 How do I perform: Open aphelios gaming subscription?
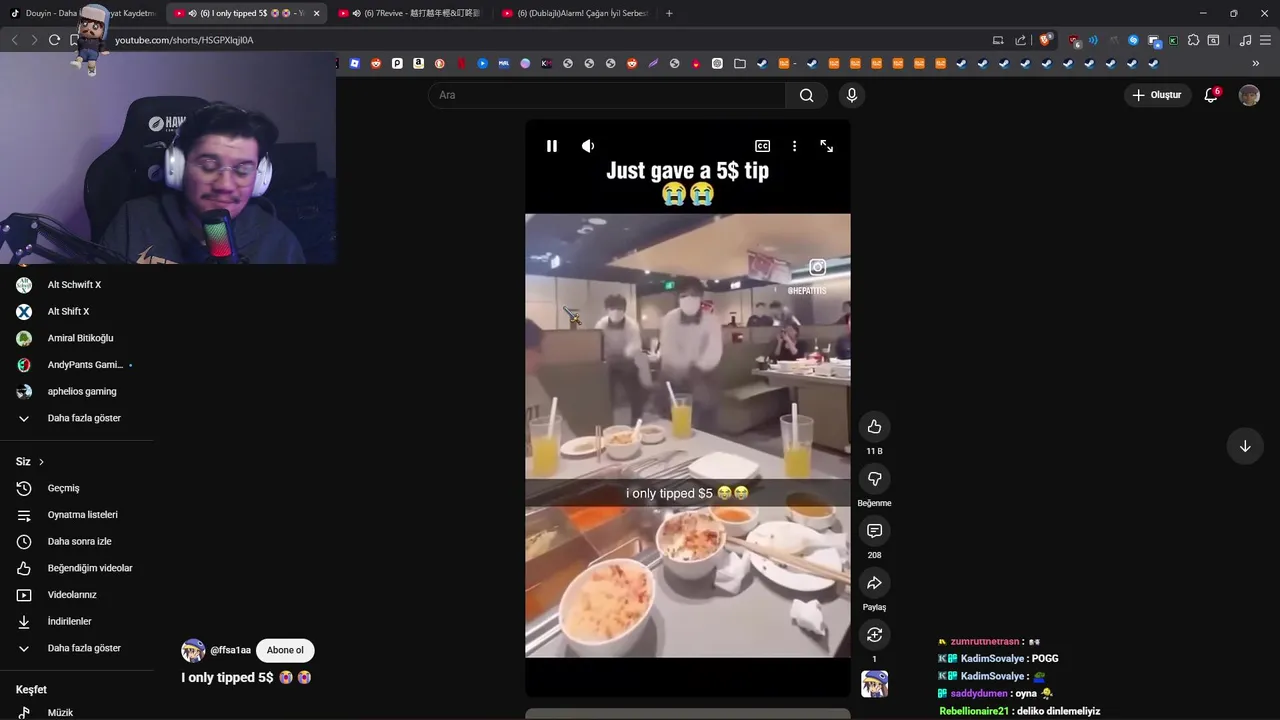(77, 391)
